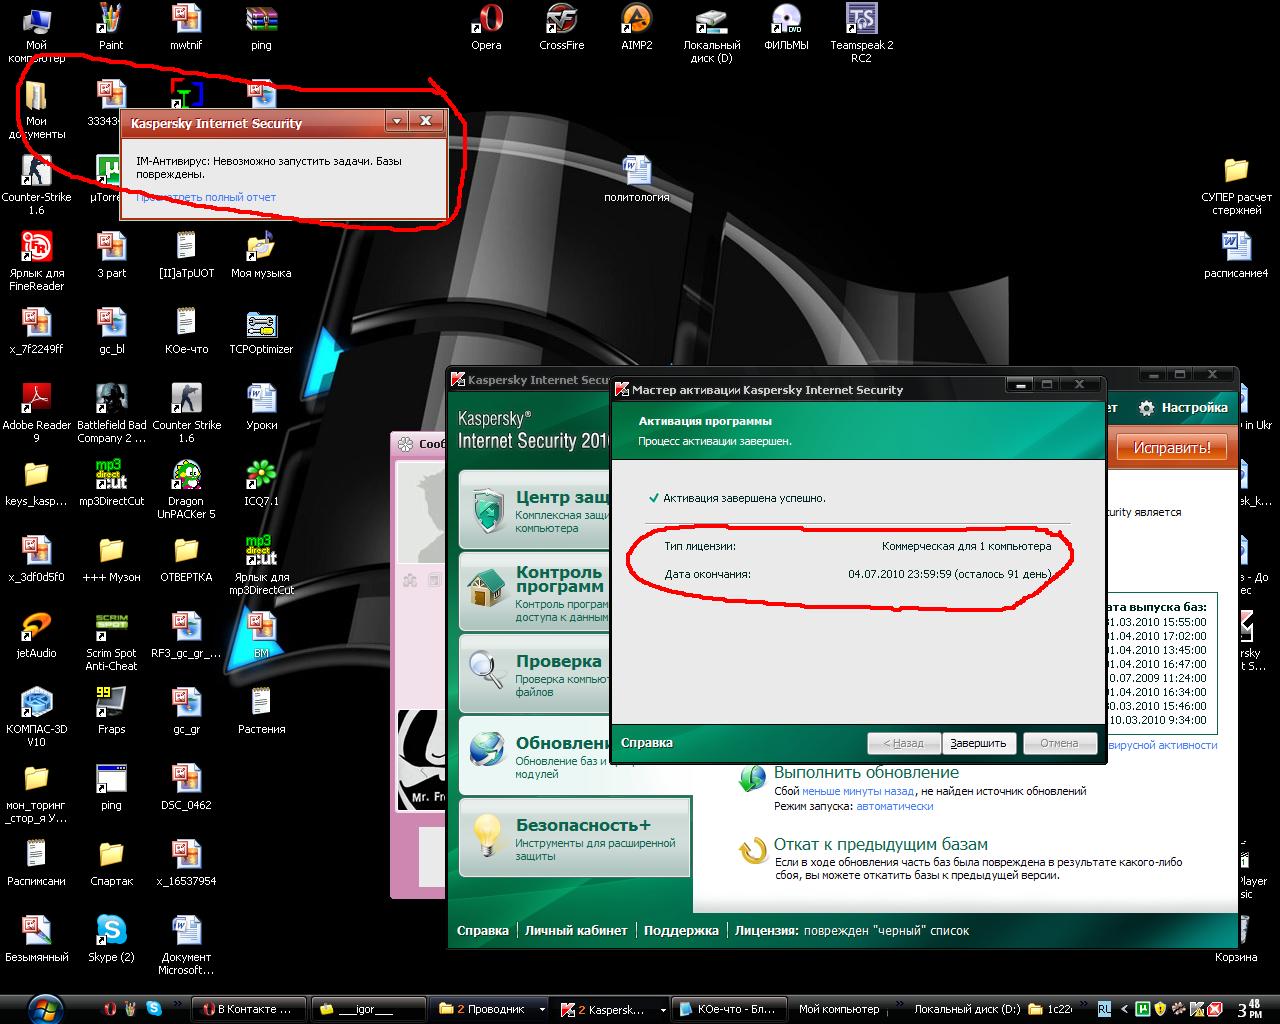
Task: Open Справка in the activation wizard
Action: (647, 743)
